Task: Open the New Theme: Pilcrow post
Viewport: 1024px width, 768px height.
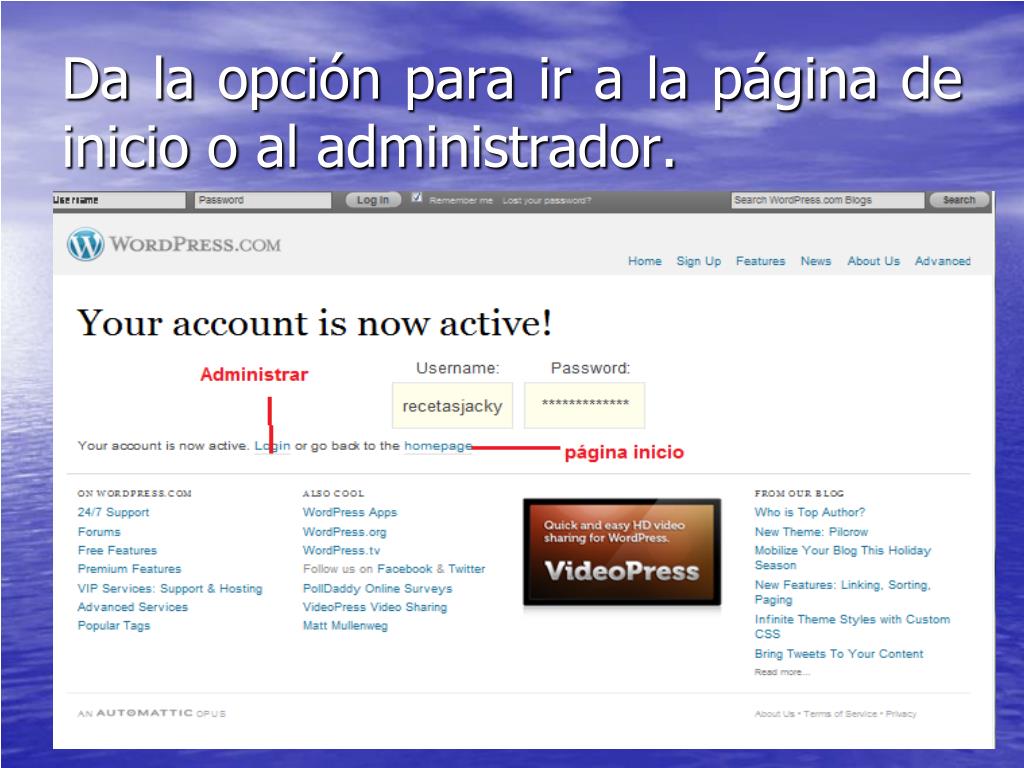Action: point(811,532)
